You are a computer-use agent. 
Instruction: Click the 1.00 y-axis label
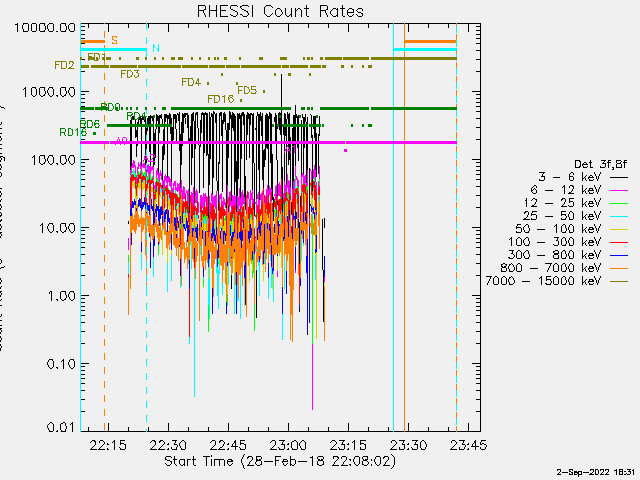62,296
